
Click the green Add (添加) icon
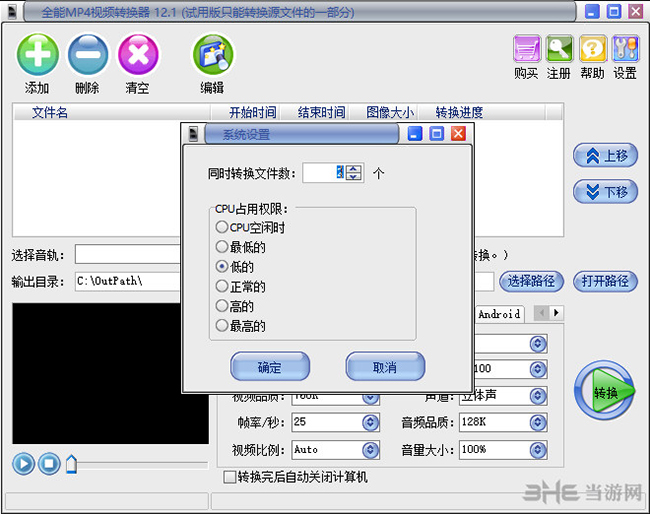tap(37, 55)
